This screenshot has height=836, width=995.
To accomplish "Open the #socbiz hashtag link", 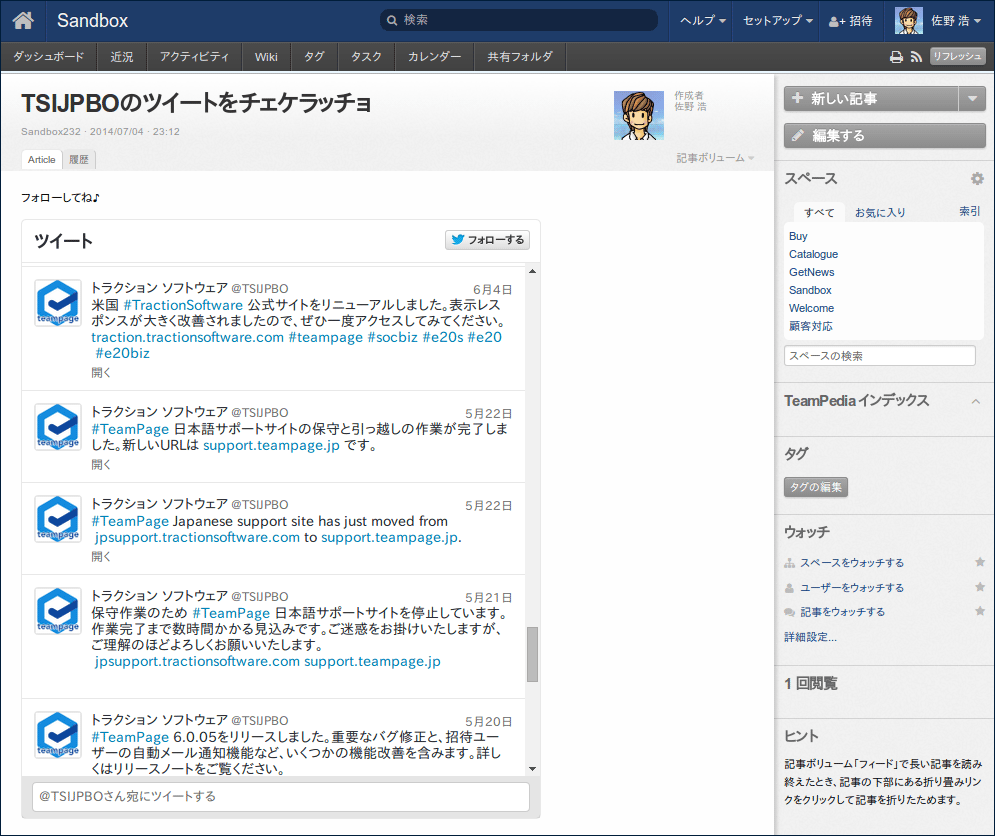I will [x=393, y=337].
